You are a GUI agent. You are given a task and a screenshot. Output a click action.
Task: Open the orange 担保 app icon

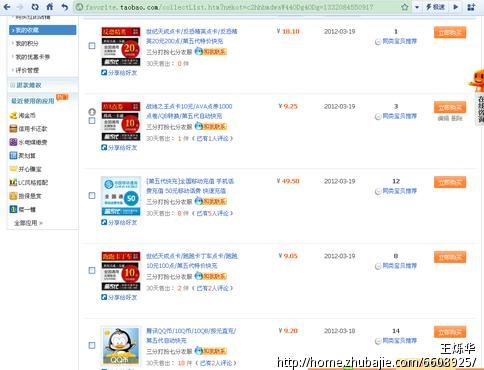13,196
